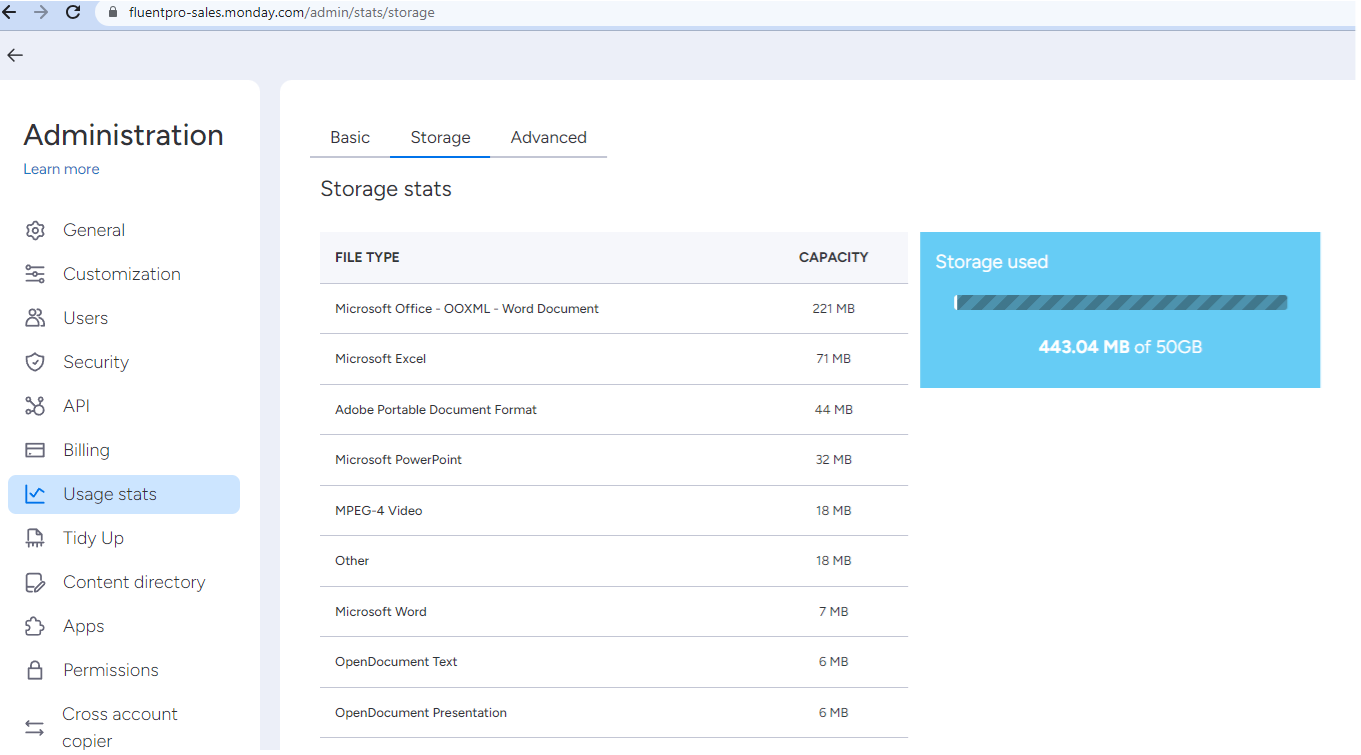
Task: Select the Customization icon in sidebar
Action: pos(35,273)
